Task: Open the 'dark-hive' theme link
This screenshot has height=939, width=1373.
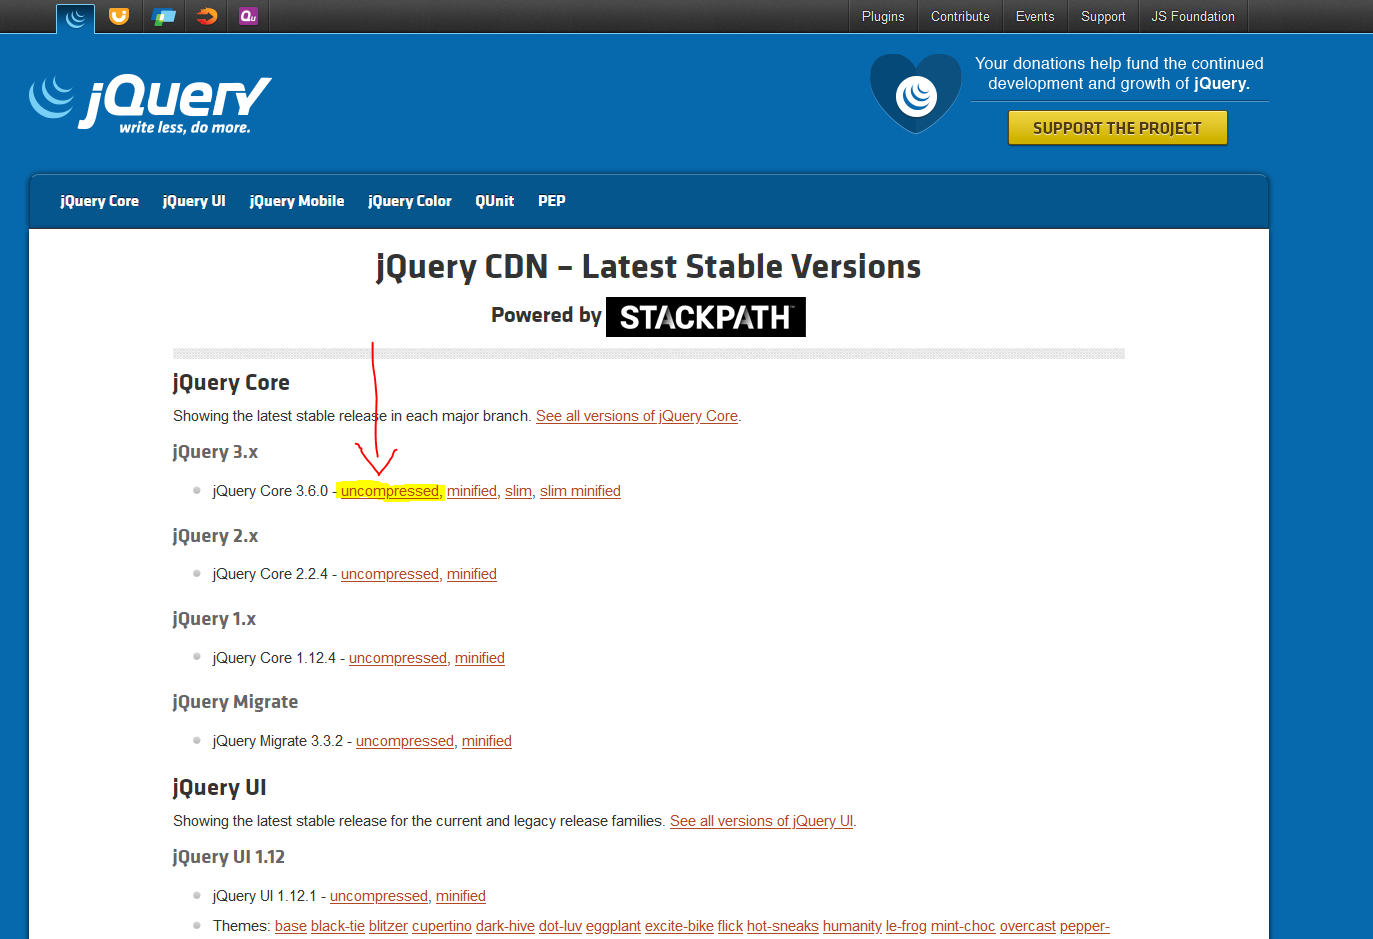Action: (x=505, y=926)
